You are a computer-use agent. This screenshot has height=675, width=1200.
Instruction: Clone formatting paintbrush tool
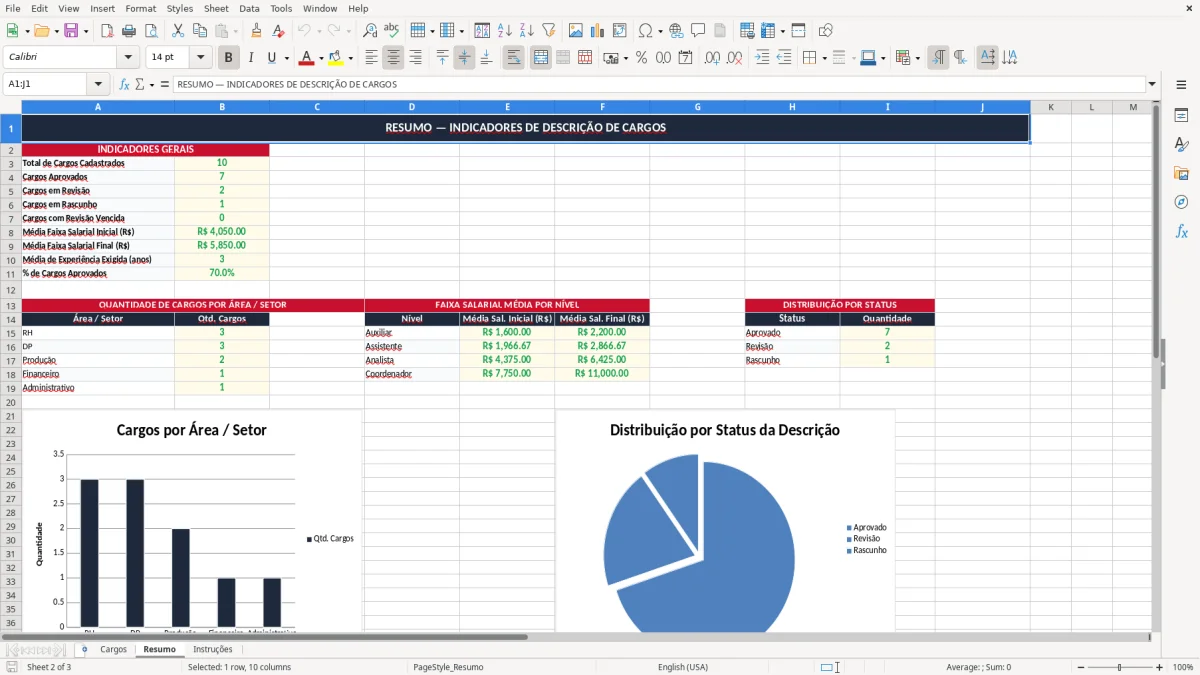(x=256, y=31)
